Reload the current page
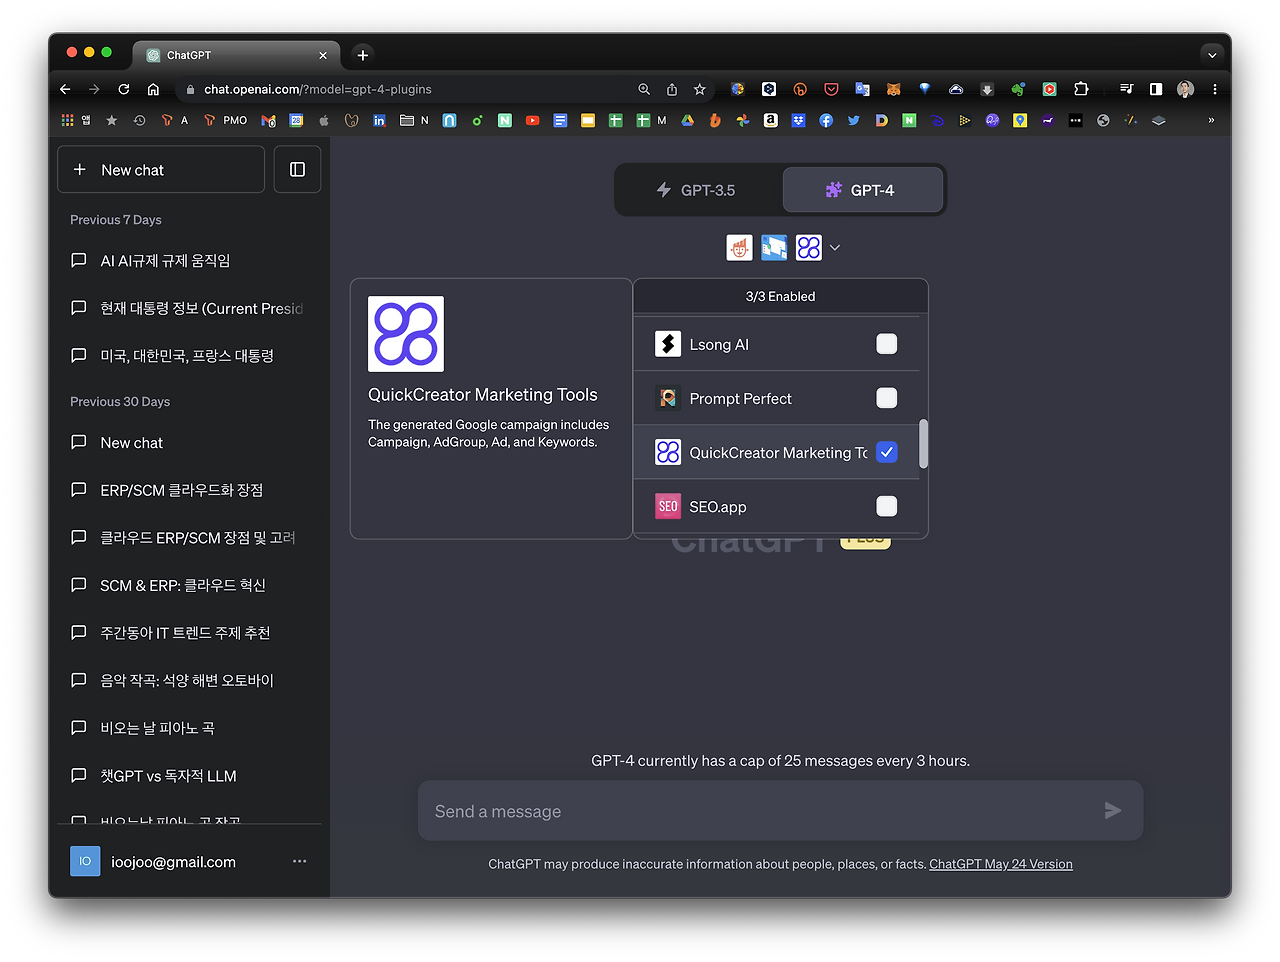Viewport: 1280px width, 962px height. [124, 89]
